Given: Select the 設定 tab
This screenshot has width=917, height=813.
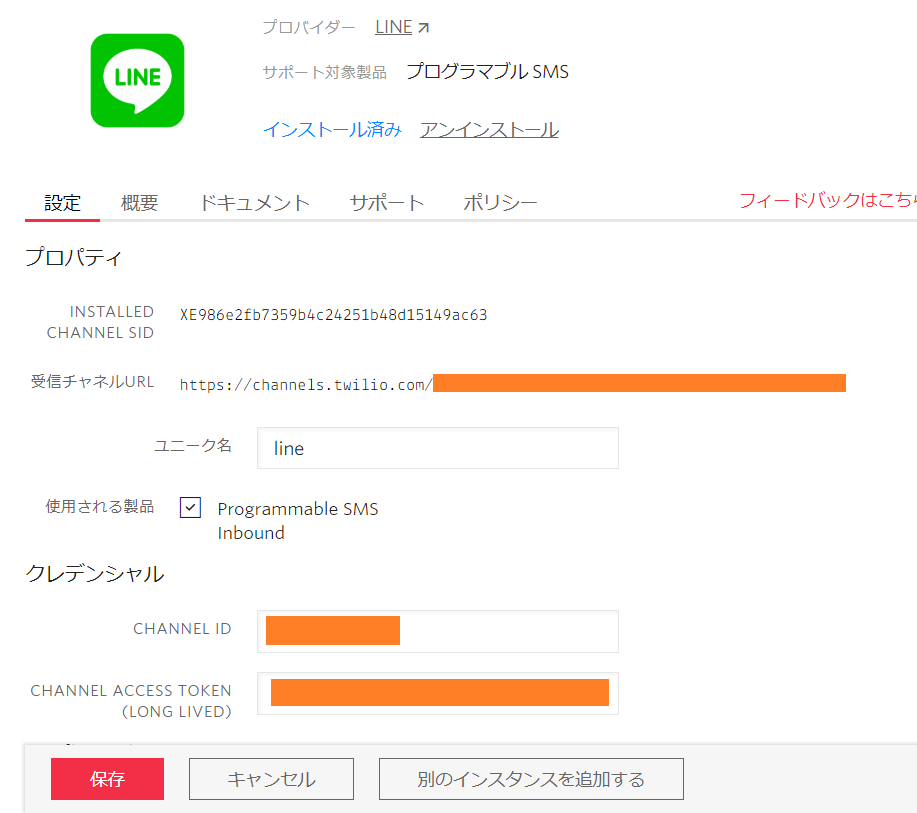Looking at the screenshot, I should pyautogui.click(x=61, y=201).
